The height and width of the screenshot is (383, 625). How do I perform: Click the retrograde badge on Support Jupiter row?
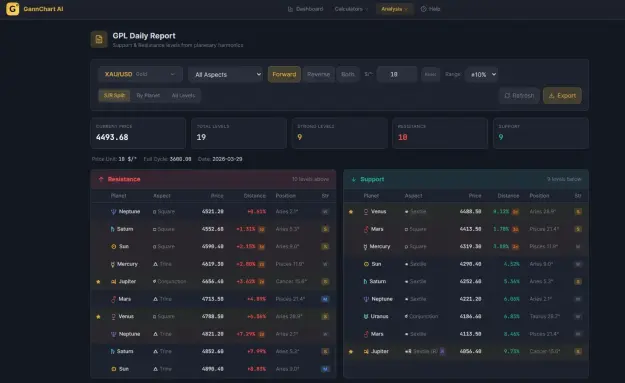tap(442, 352)
